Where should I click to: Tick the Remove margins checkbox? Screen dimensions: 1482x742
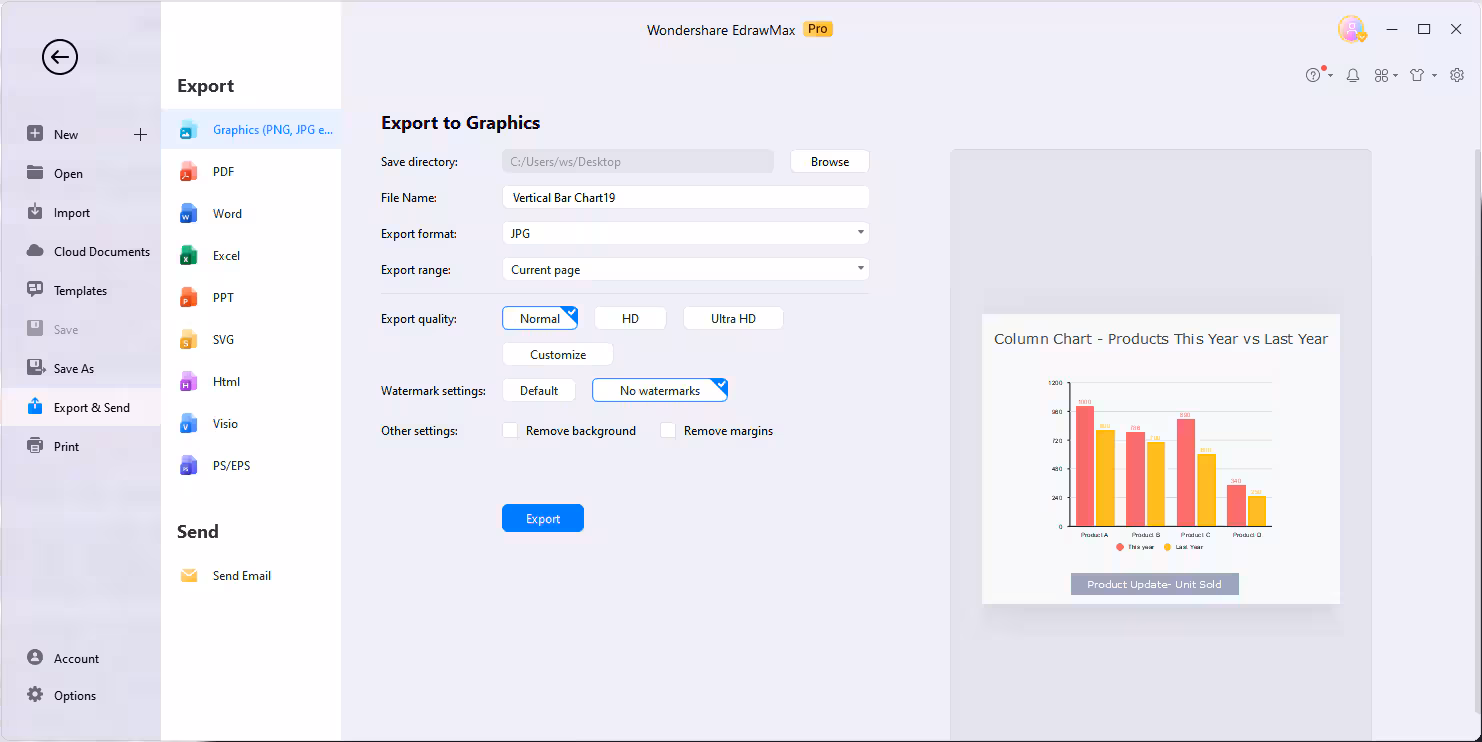668,431
